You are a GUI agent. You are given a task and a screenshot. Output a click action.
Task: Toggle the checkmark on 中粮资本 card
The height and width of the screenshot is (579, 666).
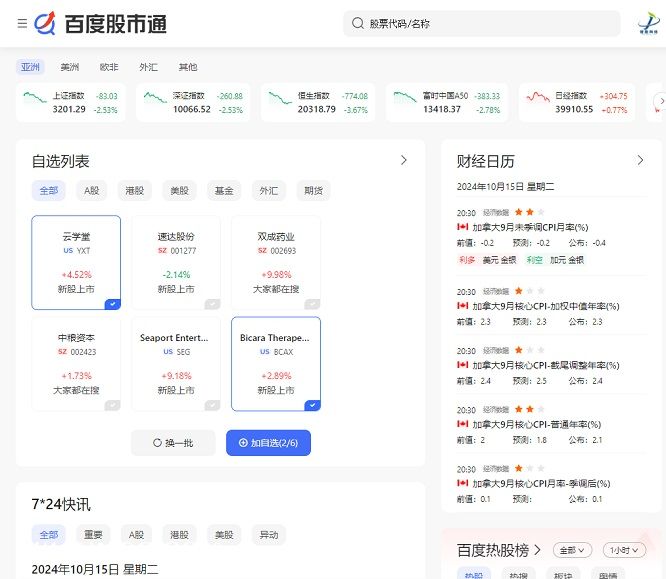coord(113,405)
